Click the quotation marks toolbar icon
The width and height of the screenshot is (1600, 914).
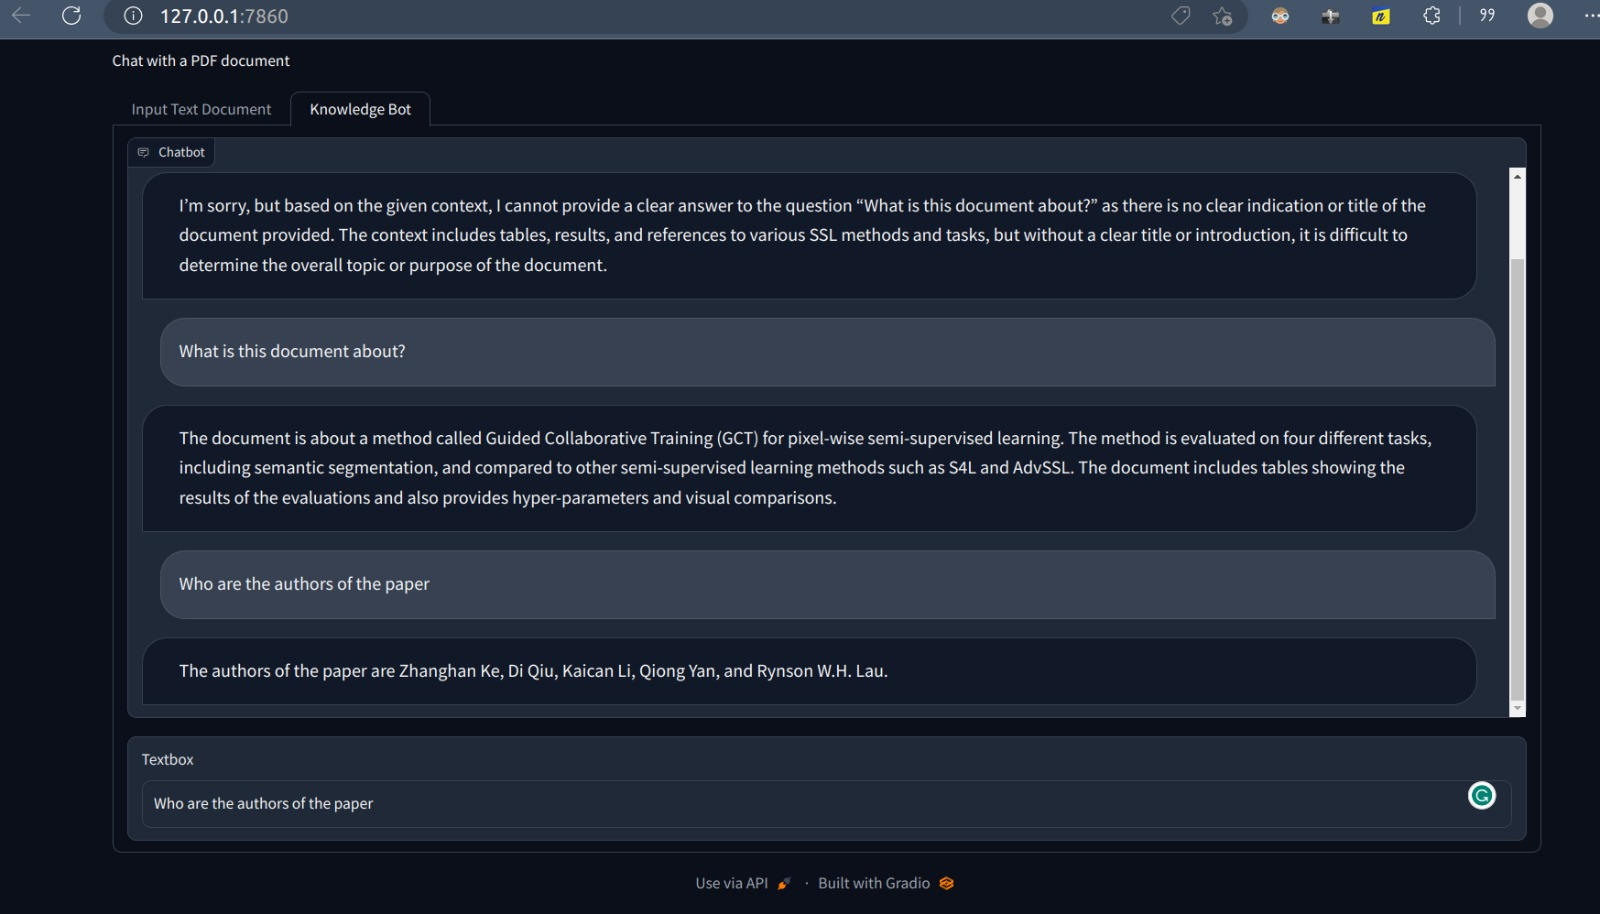pos(1487,16)
